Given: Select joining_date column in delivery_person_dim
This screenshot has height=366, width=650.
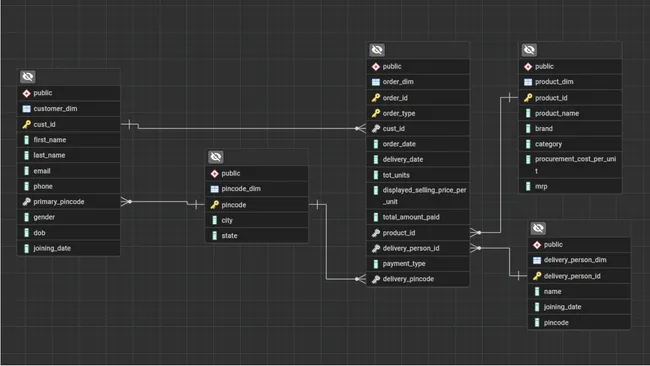Looking at the screenshot, I should [x=579, y=307].
